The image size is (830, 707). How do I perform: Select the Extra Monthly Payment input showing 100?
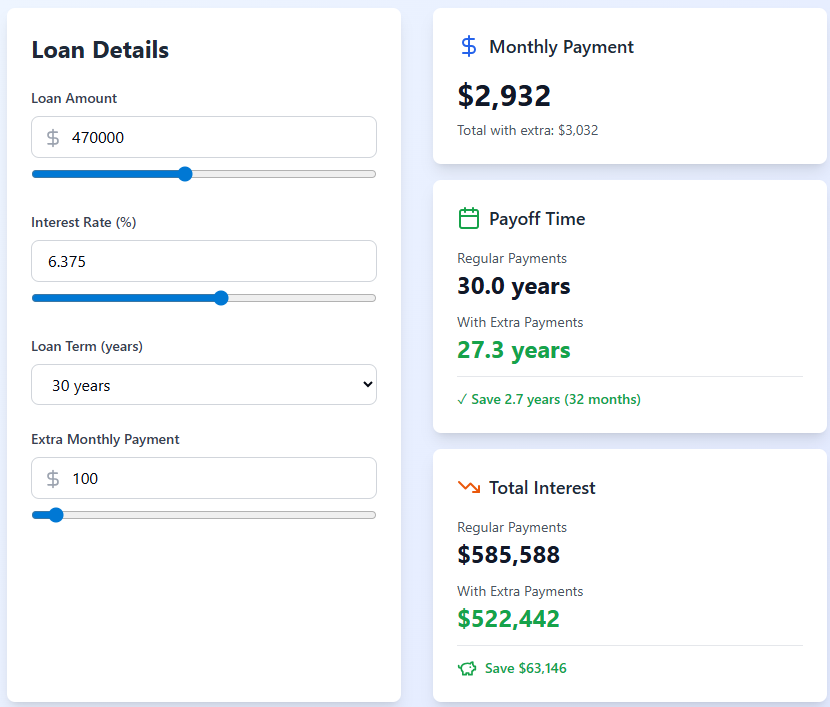pos(218,479)
